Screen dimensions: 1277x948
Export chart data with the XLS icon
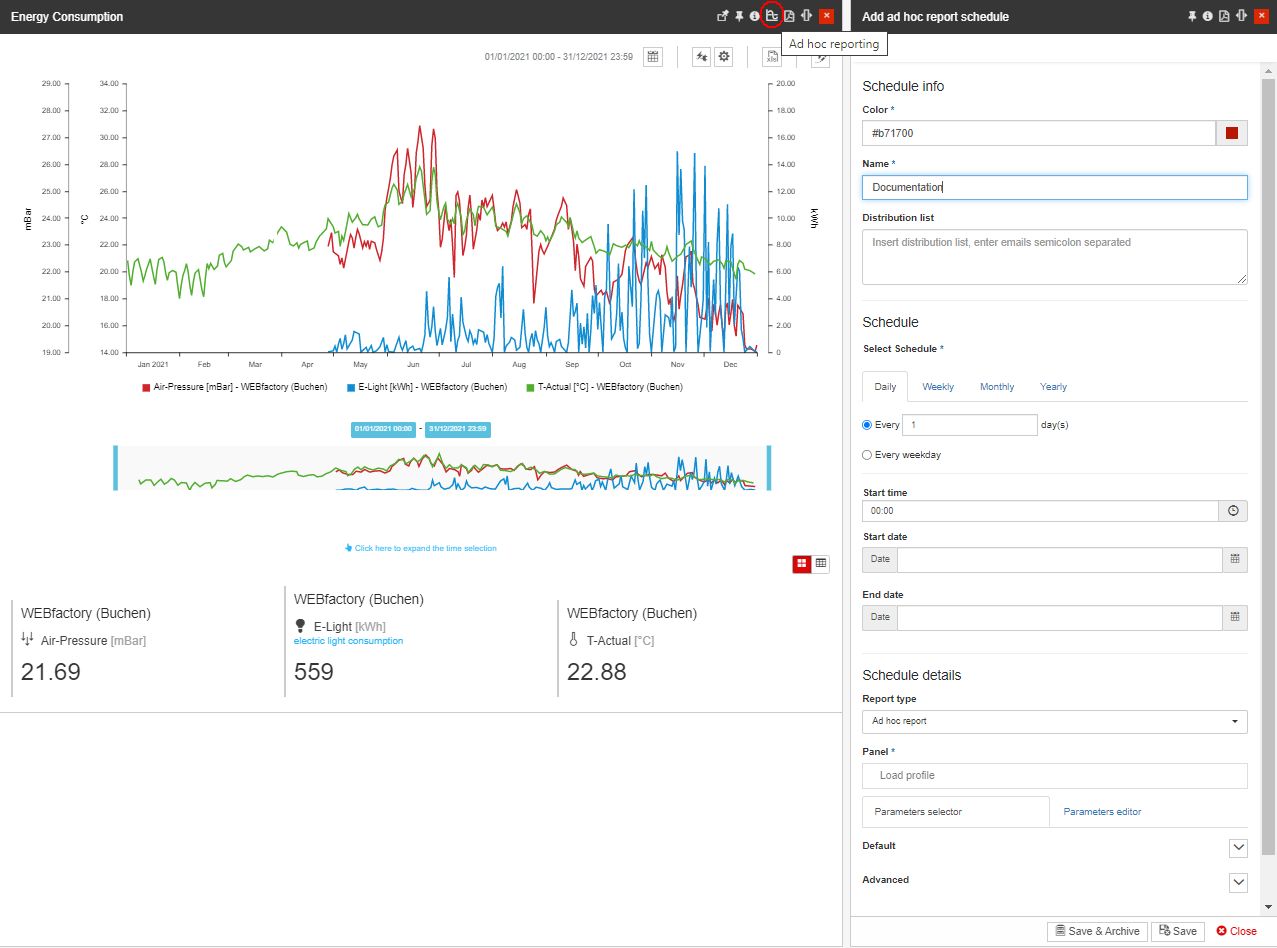772,57
